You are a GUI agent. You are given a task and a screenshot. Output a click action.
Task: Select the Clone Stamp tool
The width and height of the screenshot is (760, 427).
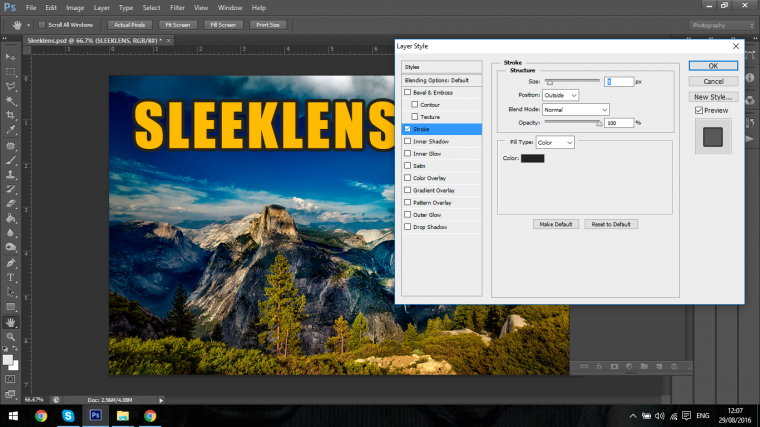tap(10, 174)
